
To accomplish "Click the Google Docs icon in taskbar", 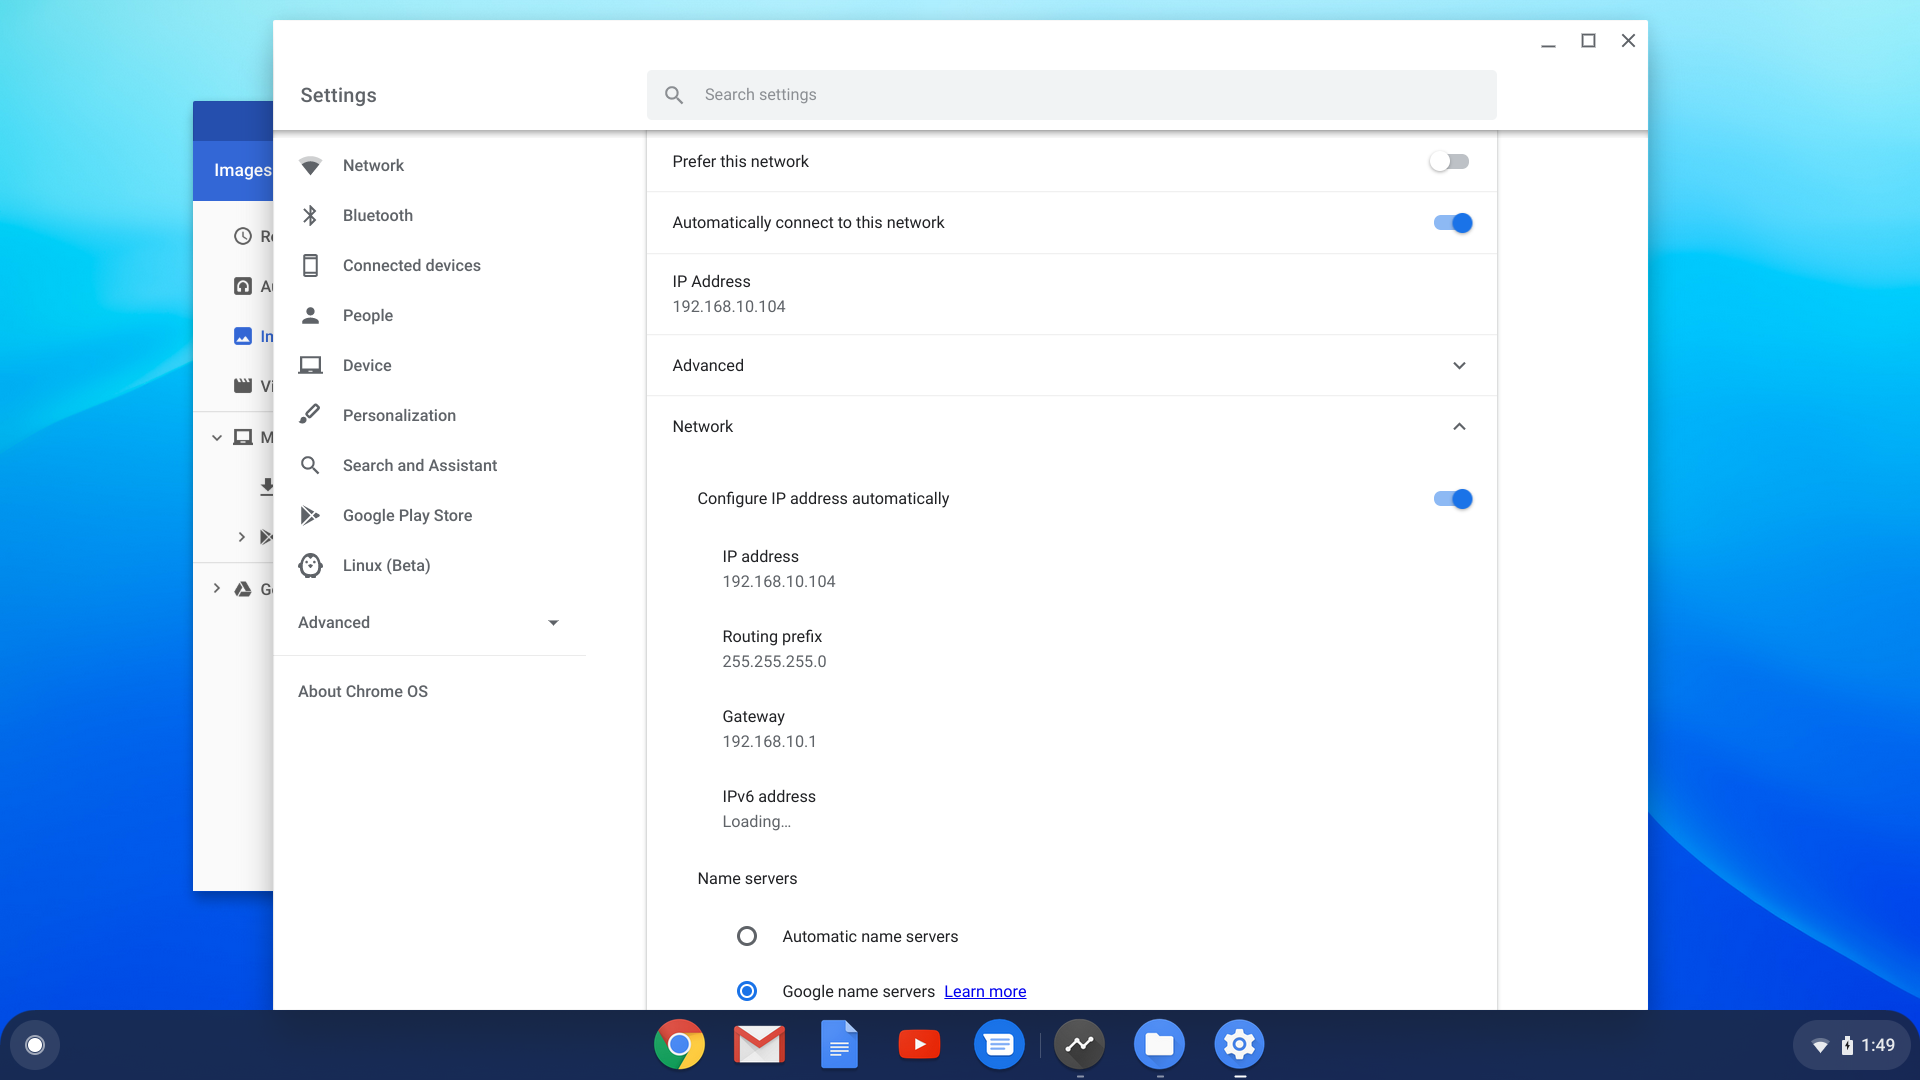I will [840, 1044].
